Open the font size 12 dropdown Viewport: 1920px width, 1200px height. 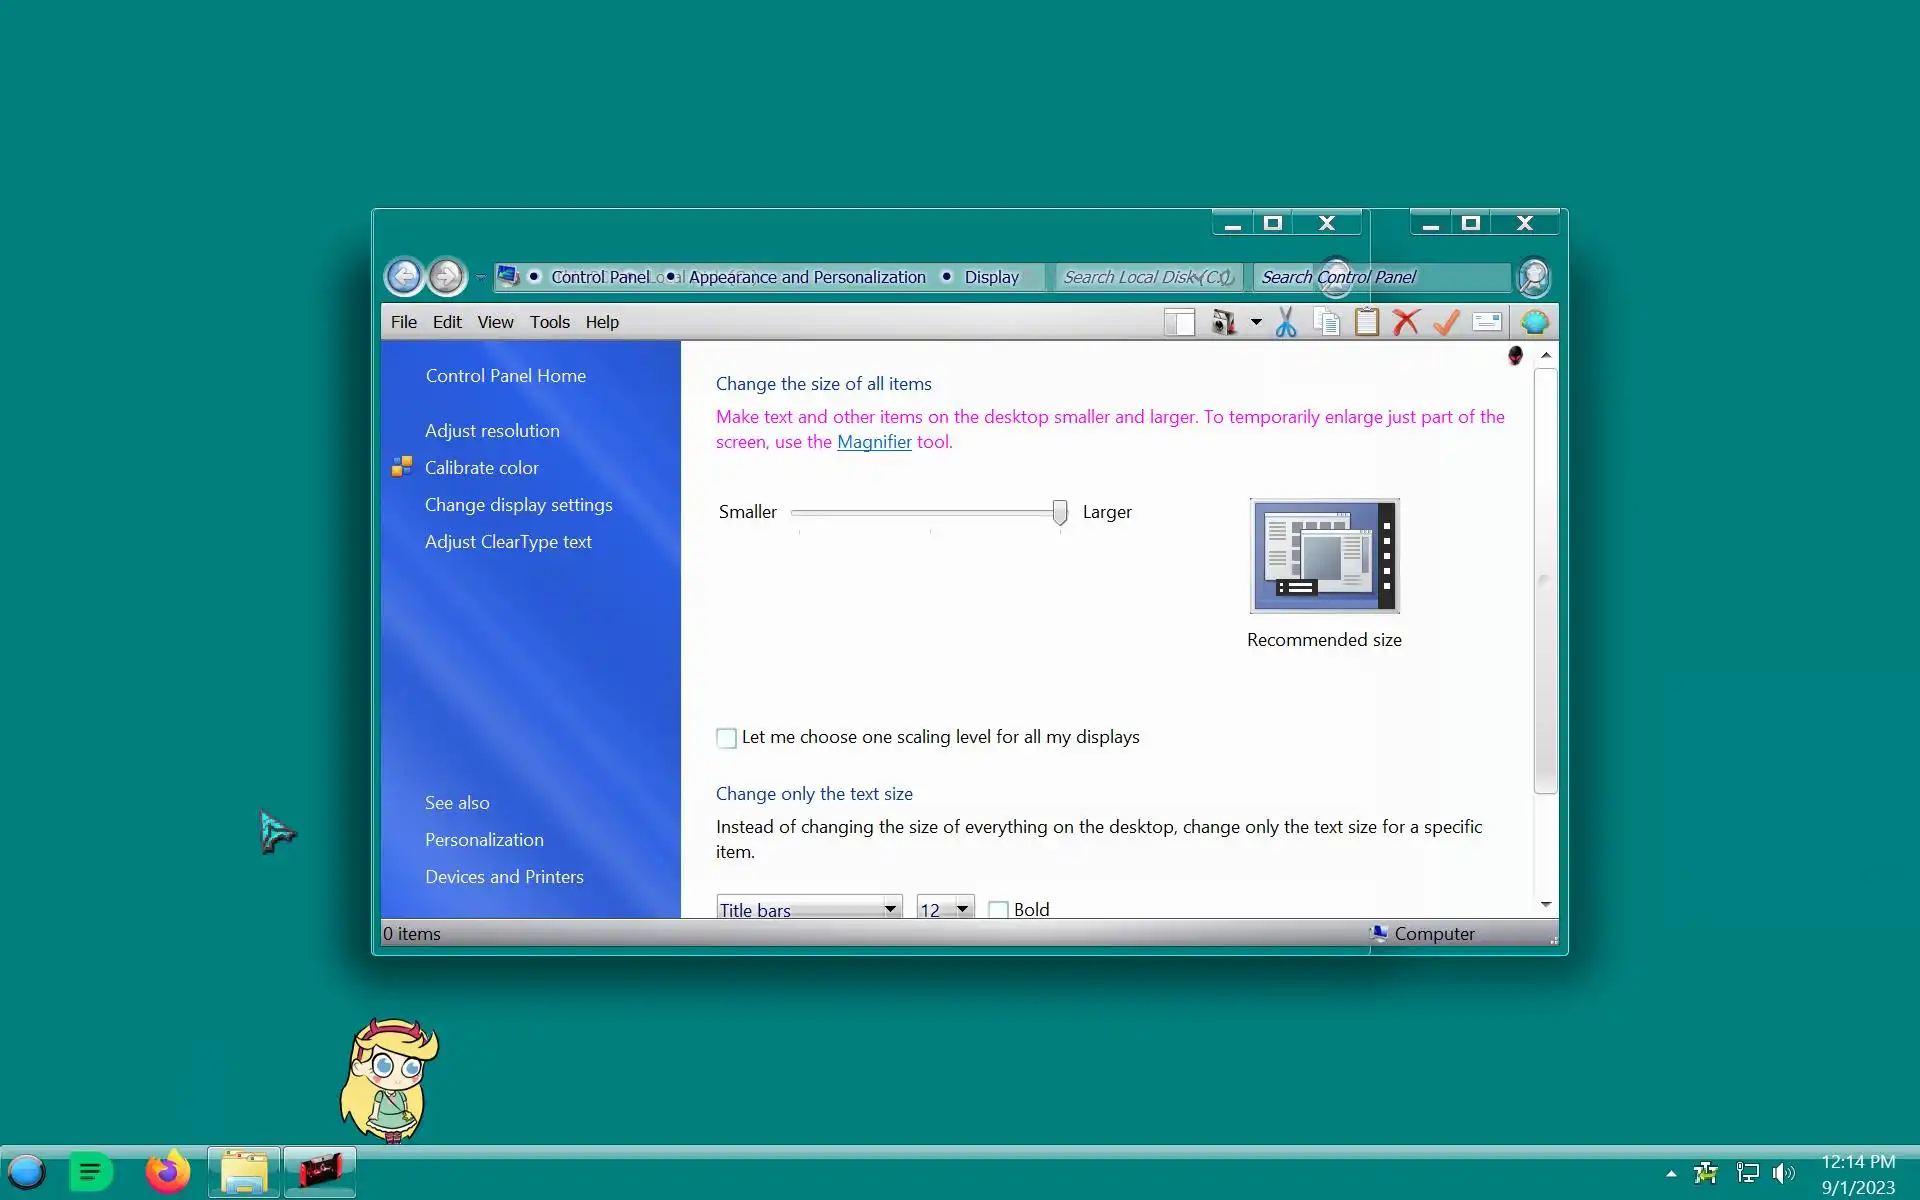pyautogui.click(x=962, y=908)
